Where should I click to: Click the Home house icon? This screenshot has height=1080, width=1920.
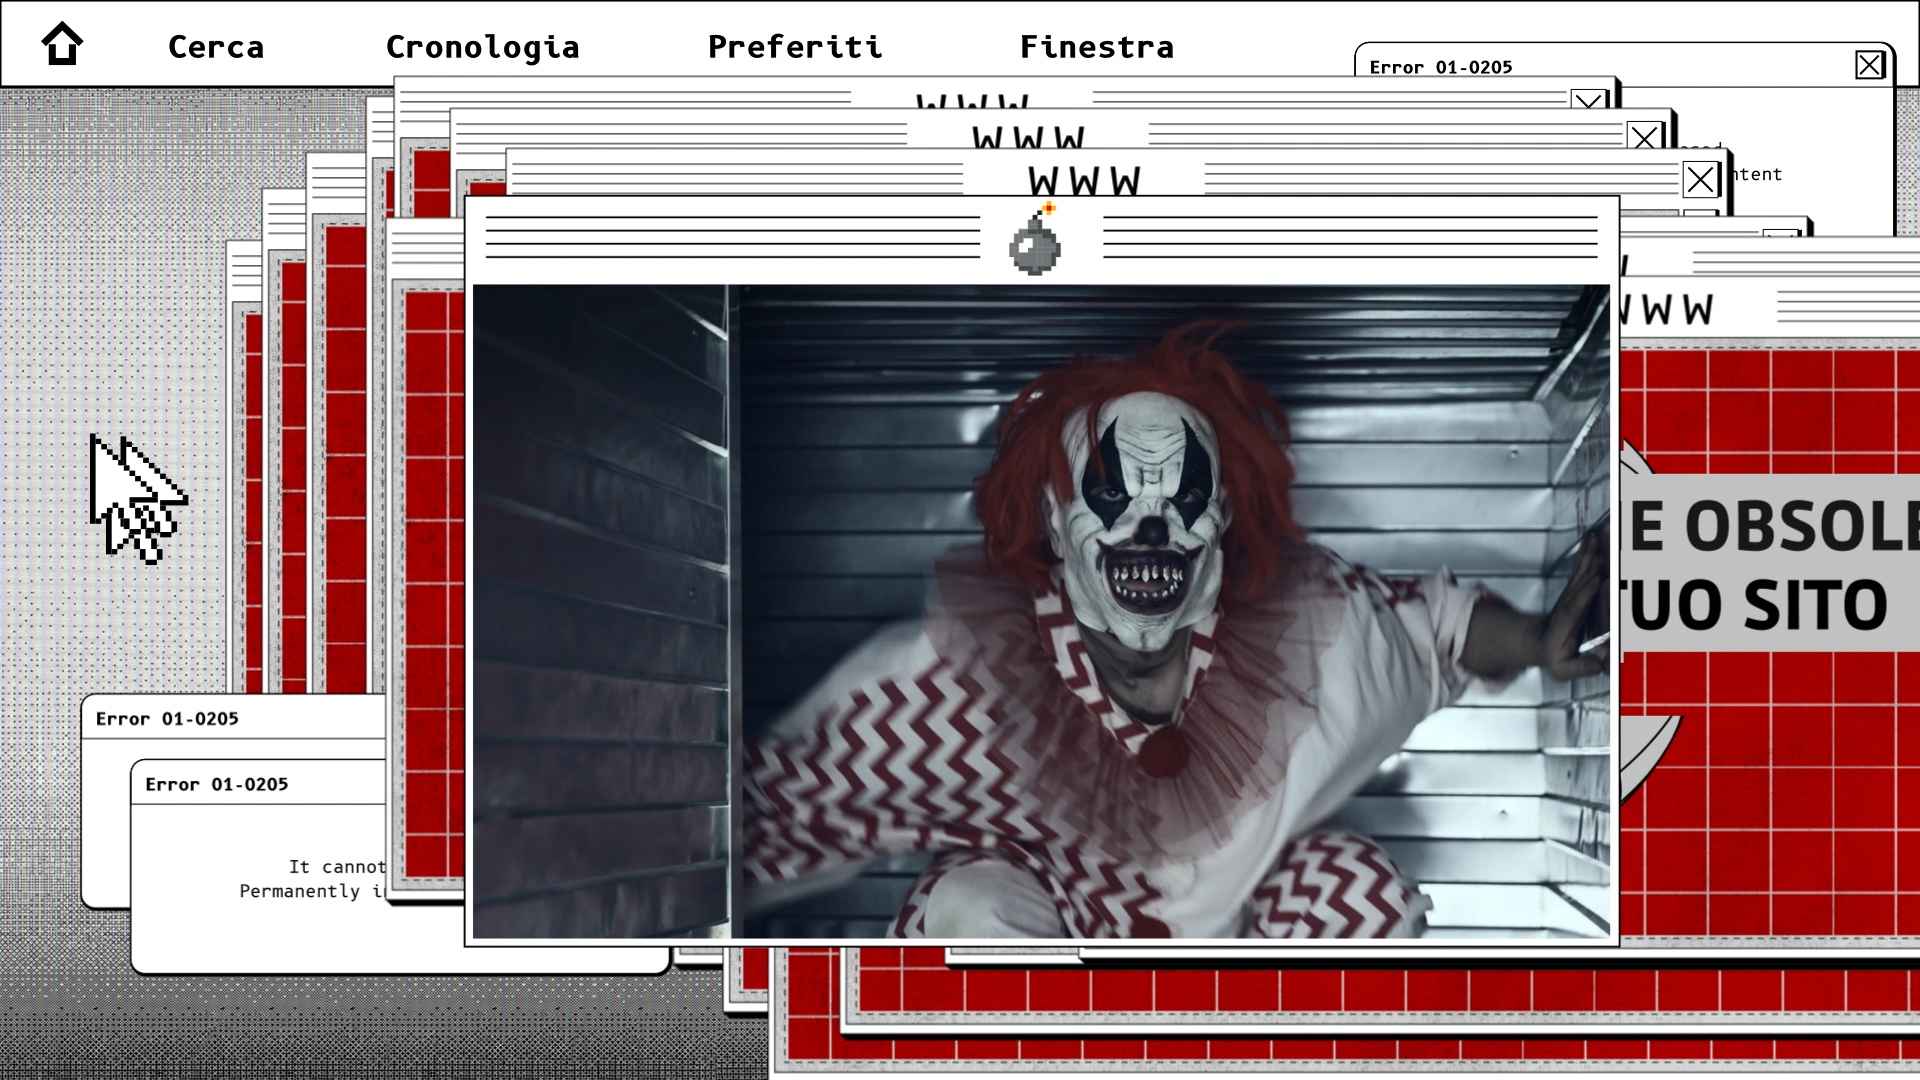tap(62, 45)
